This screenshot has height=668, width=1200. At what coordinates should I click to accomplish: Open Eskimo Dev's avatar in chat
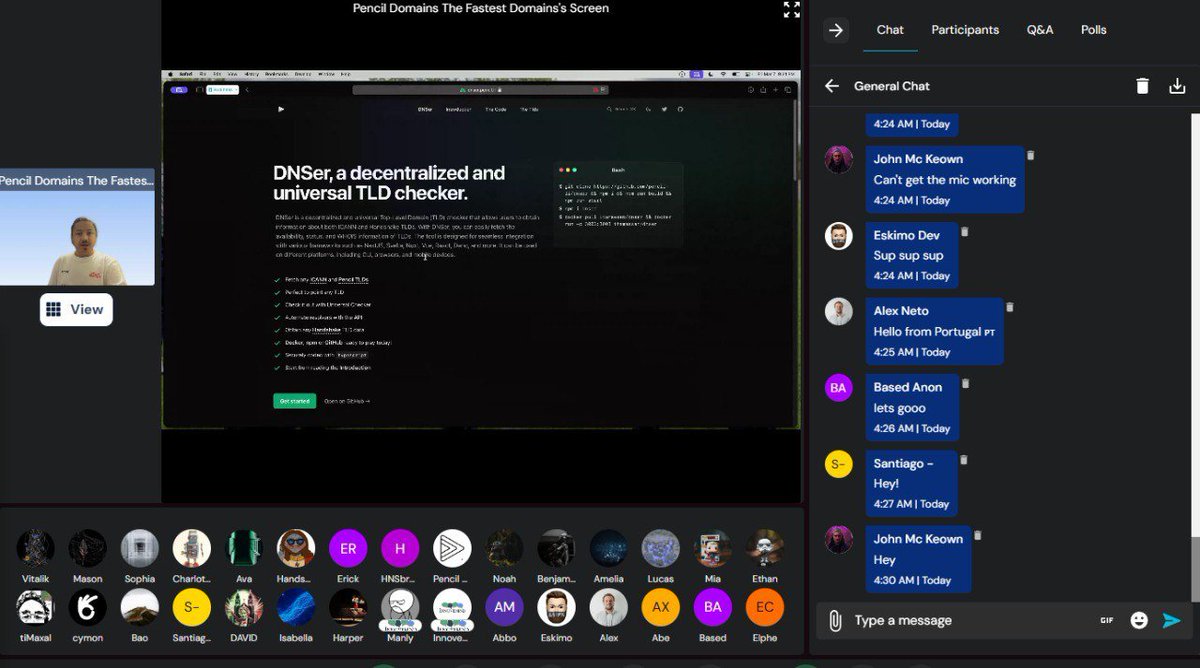tap(839, 236)
